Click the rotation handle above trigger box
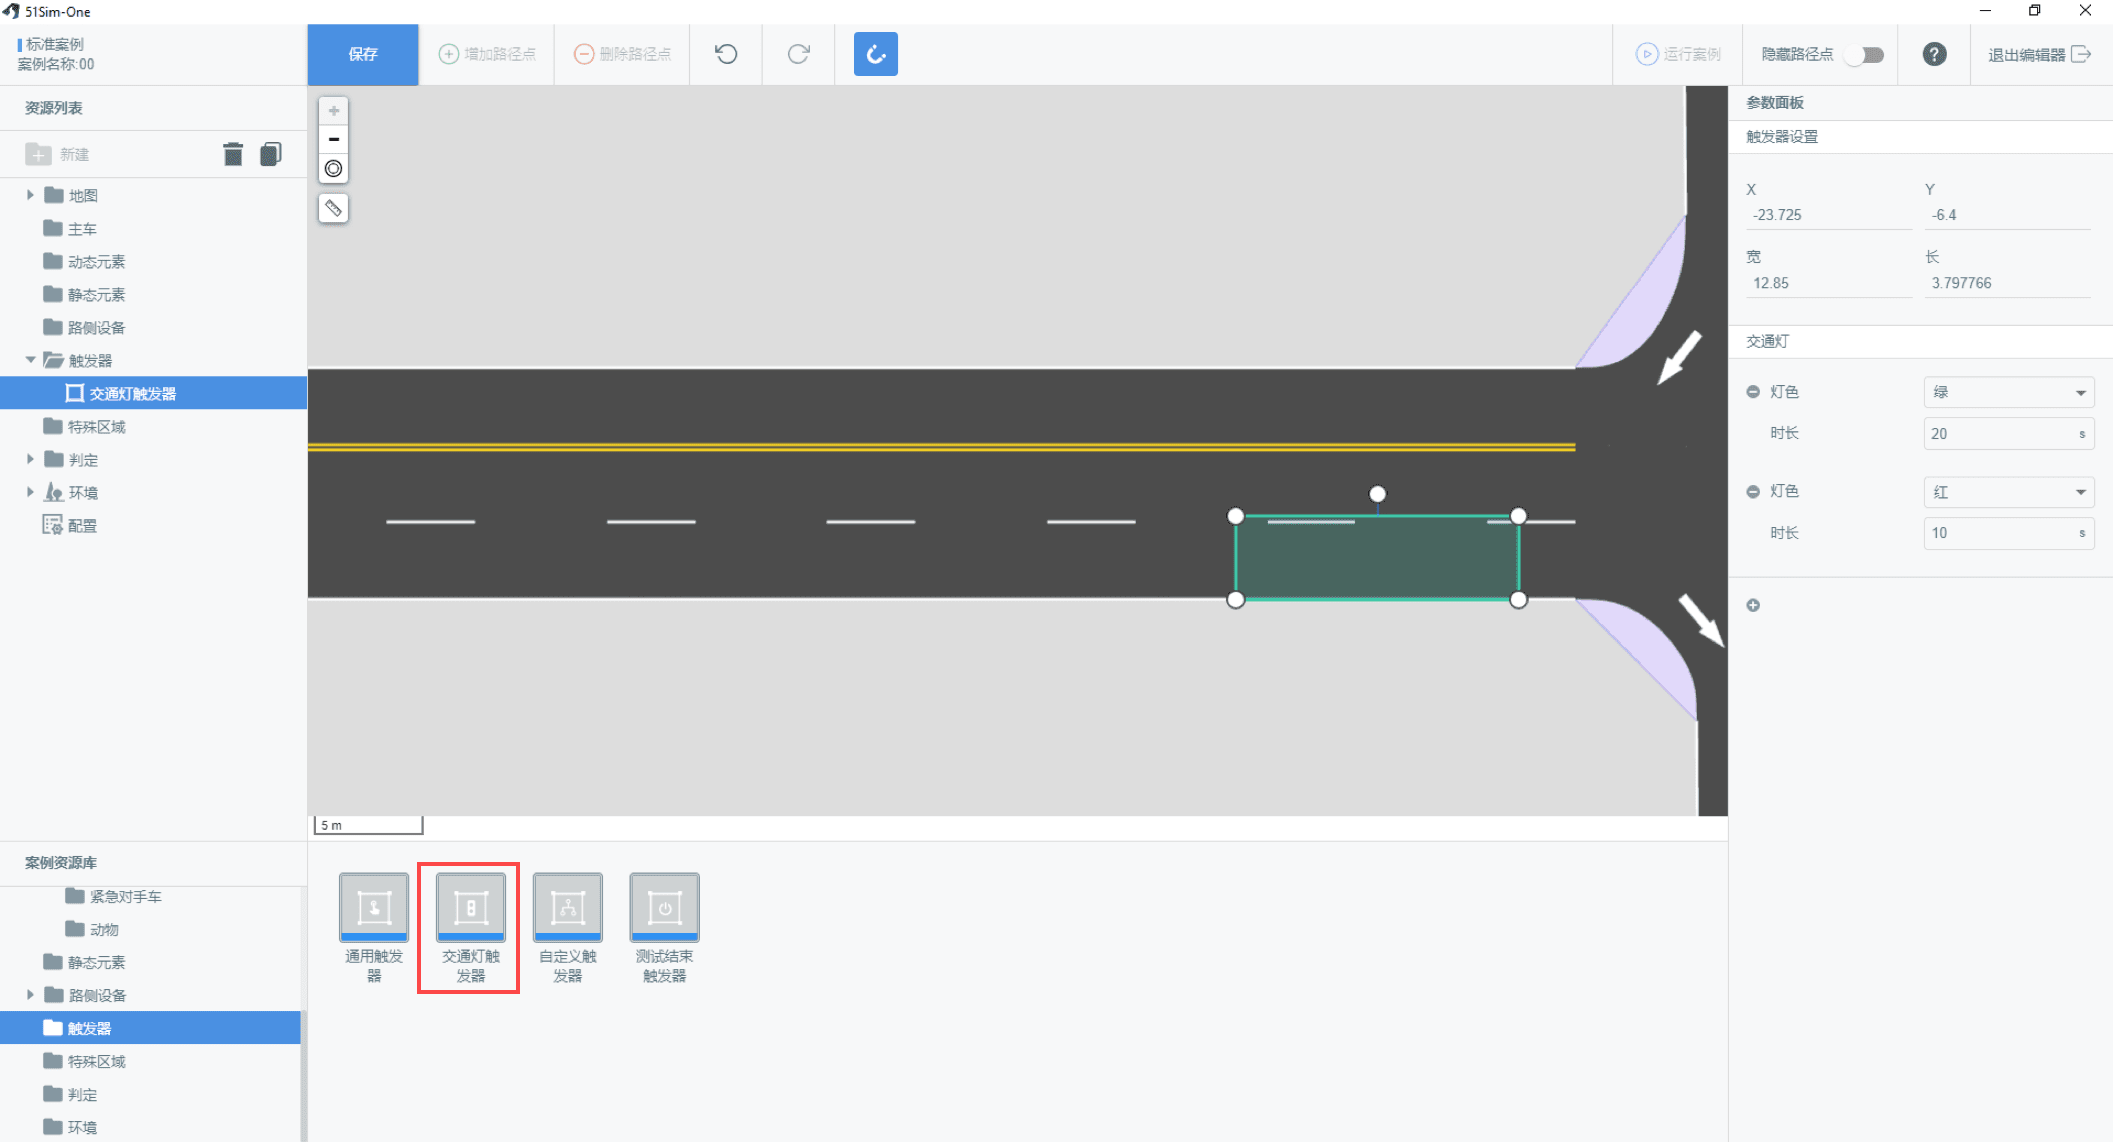Screen dimensions: 2113x1143 [1378, 494]
